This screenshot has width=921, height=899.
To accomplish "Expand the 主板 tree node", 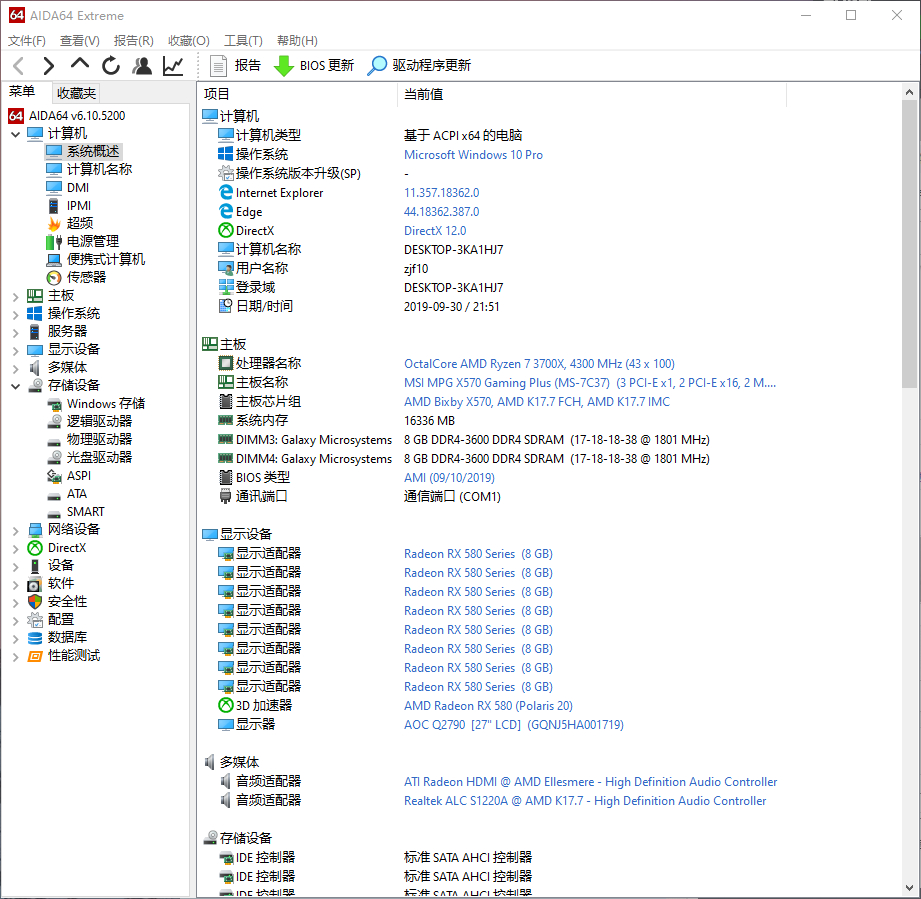I will click(15, 297).
